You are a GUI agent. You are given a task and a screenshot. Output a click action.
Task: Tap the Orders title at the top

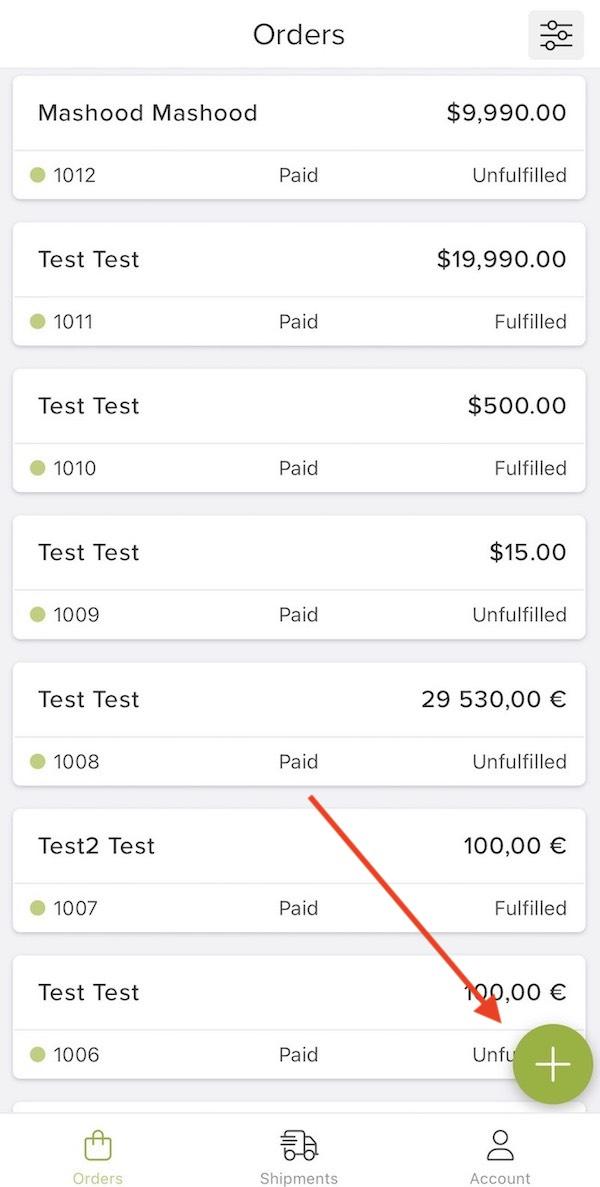[x=298, y=34]
